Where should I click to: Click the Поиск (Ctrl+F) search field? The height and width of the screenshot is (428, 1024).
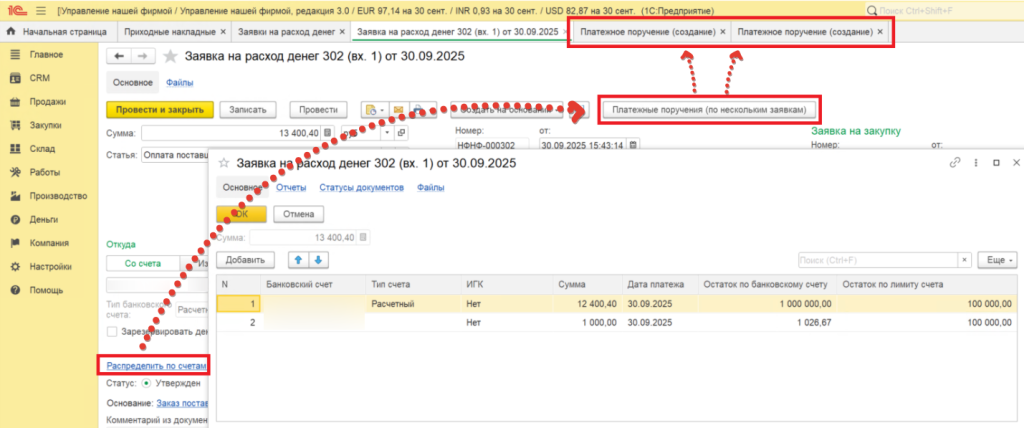tap(883, 260)
